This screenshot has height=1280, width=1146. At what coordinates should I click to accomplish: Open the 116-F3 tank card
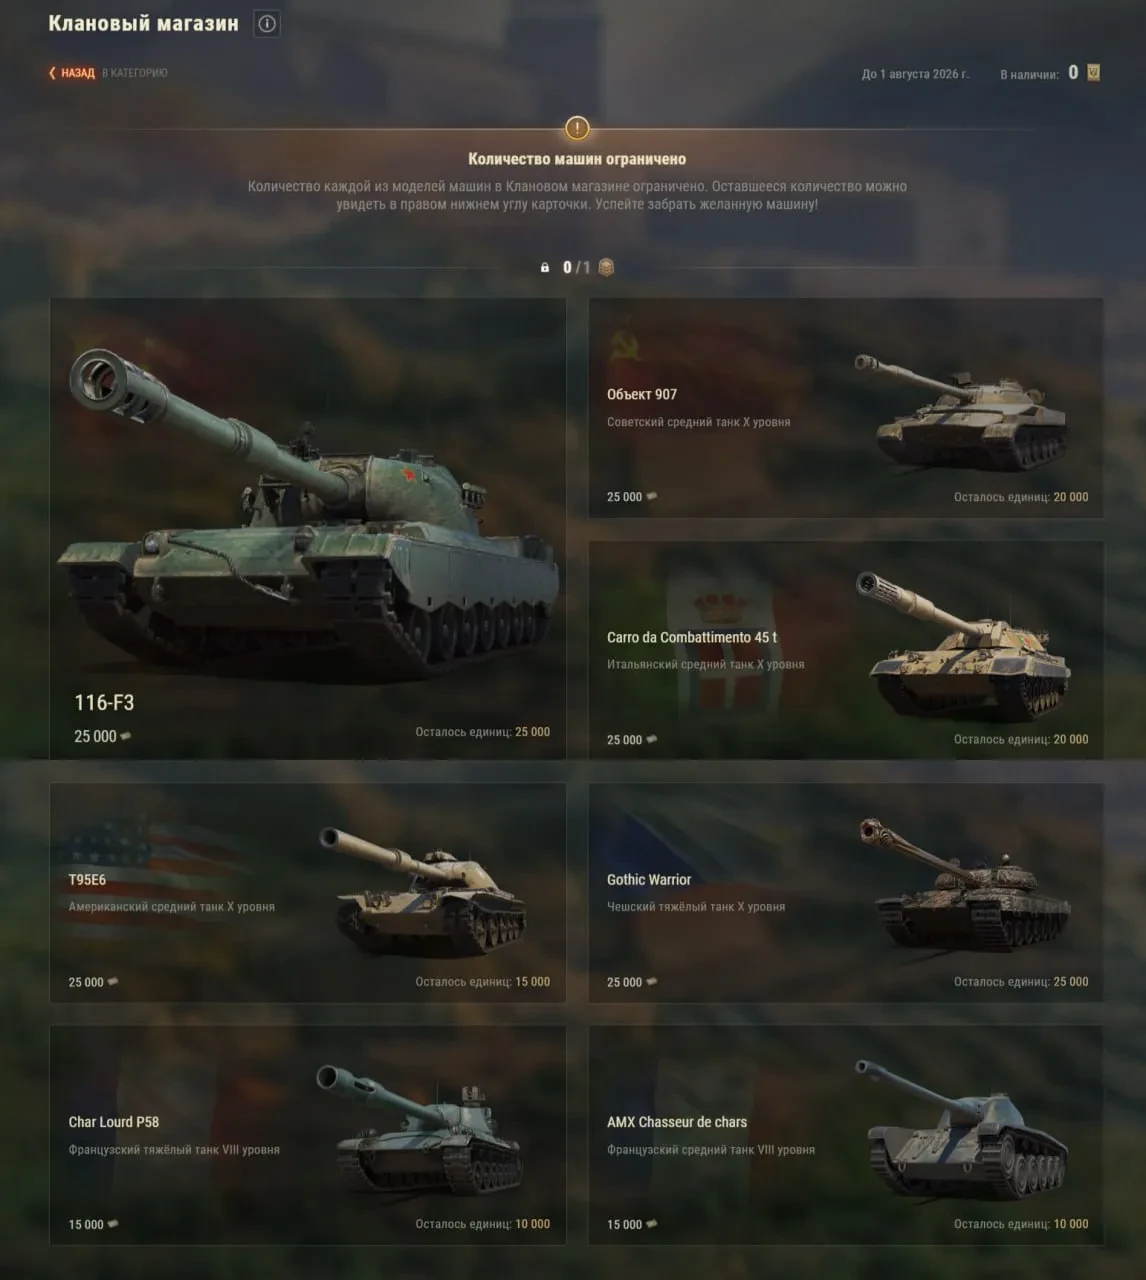[x=308, y=529]
